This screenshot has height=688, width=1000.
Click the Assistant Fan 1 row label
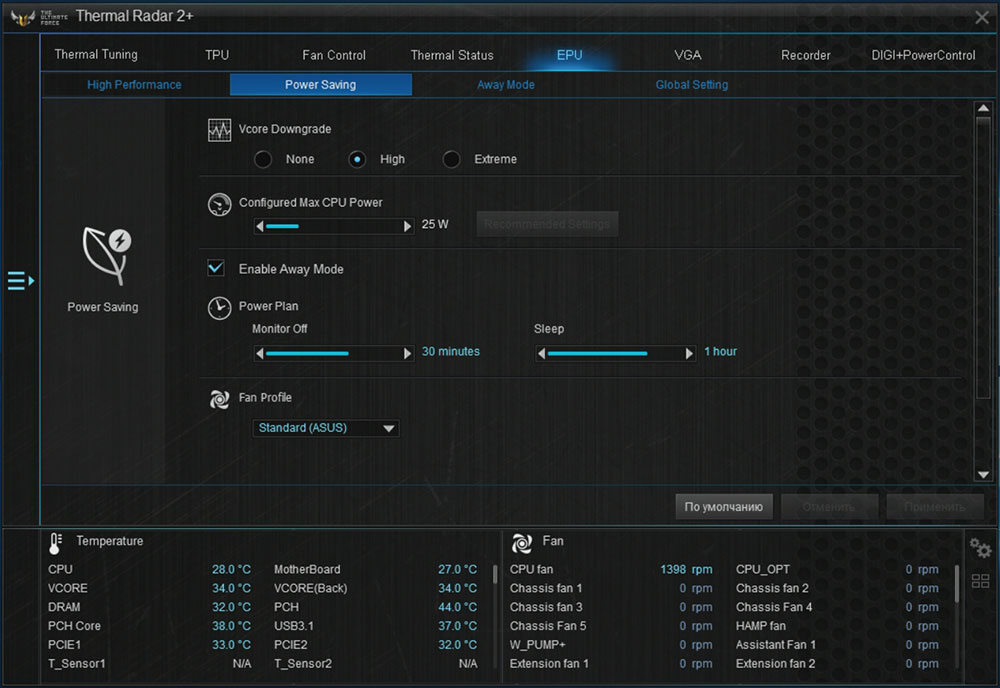(776, 645)
